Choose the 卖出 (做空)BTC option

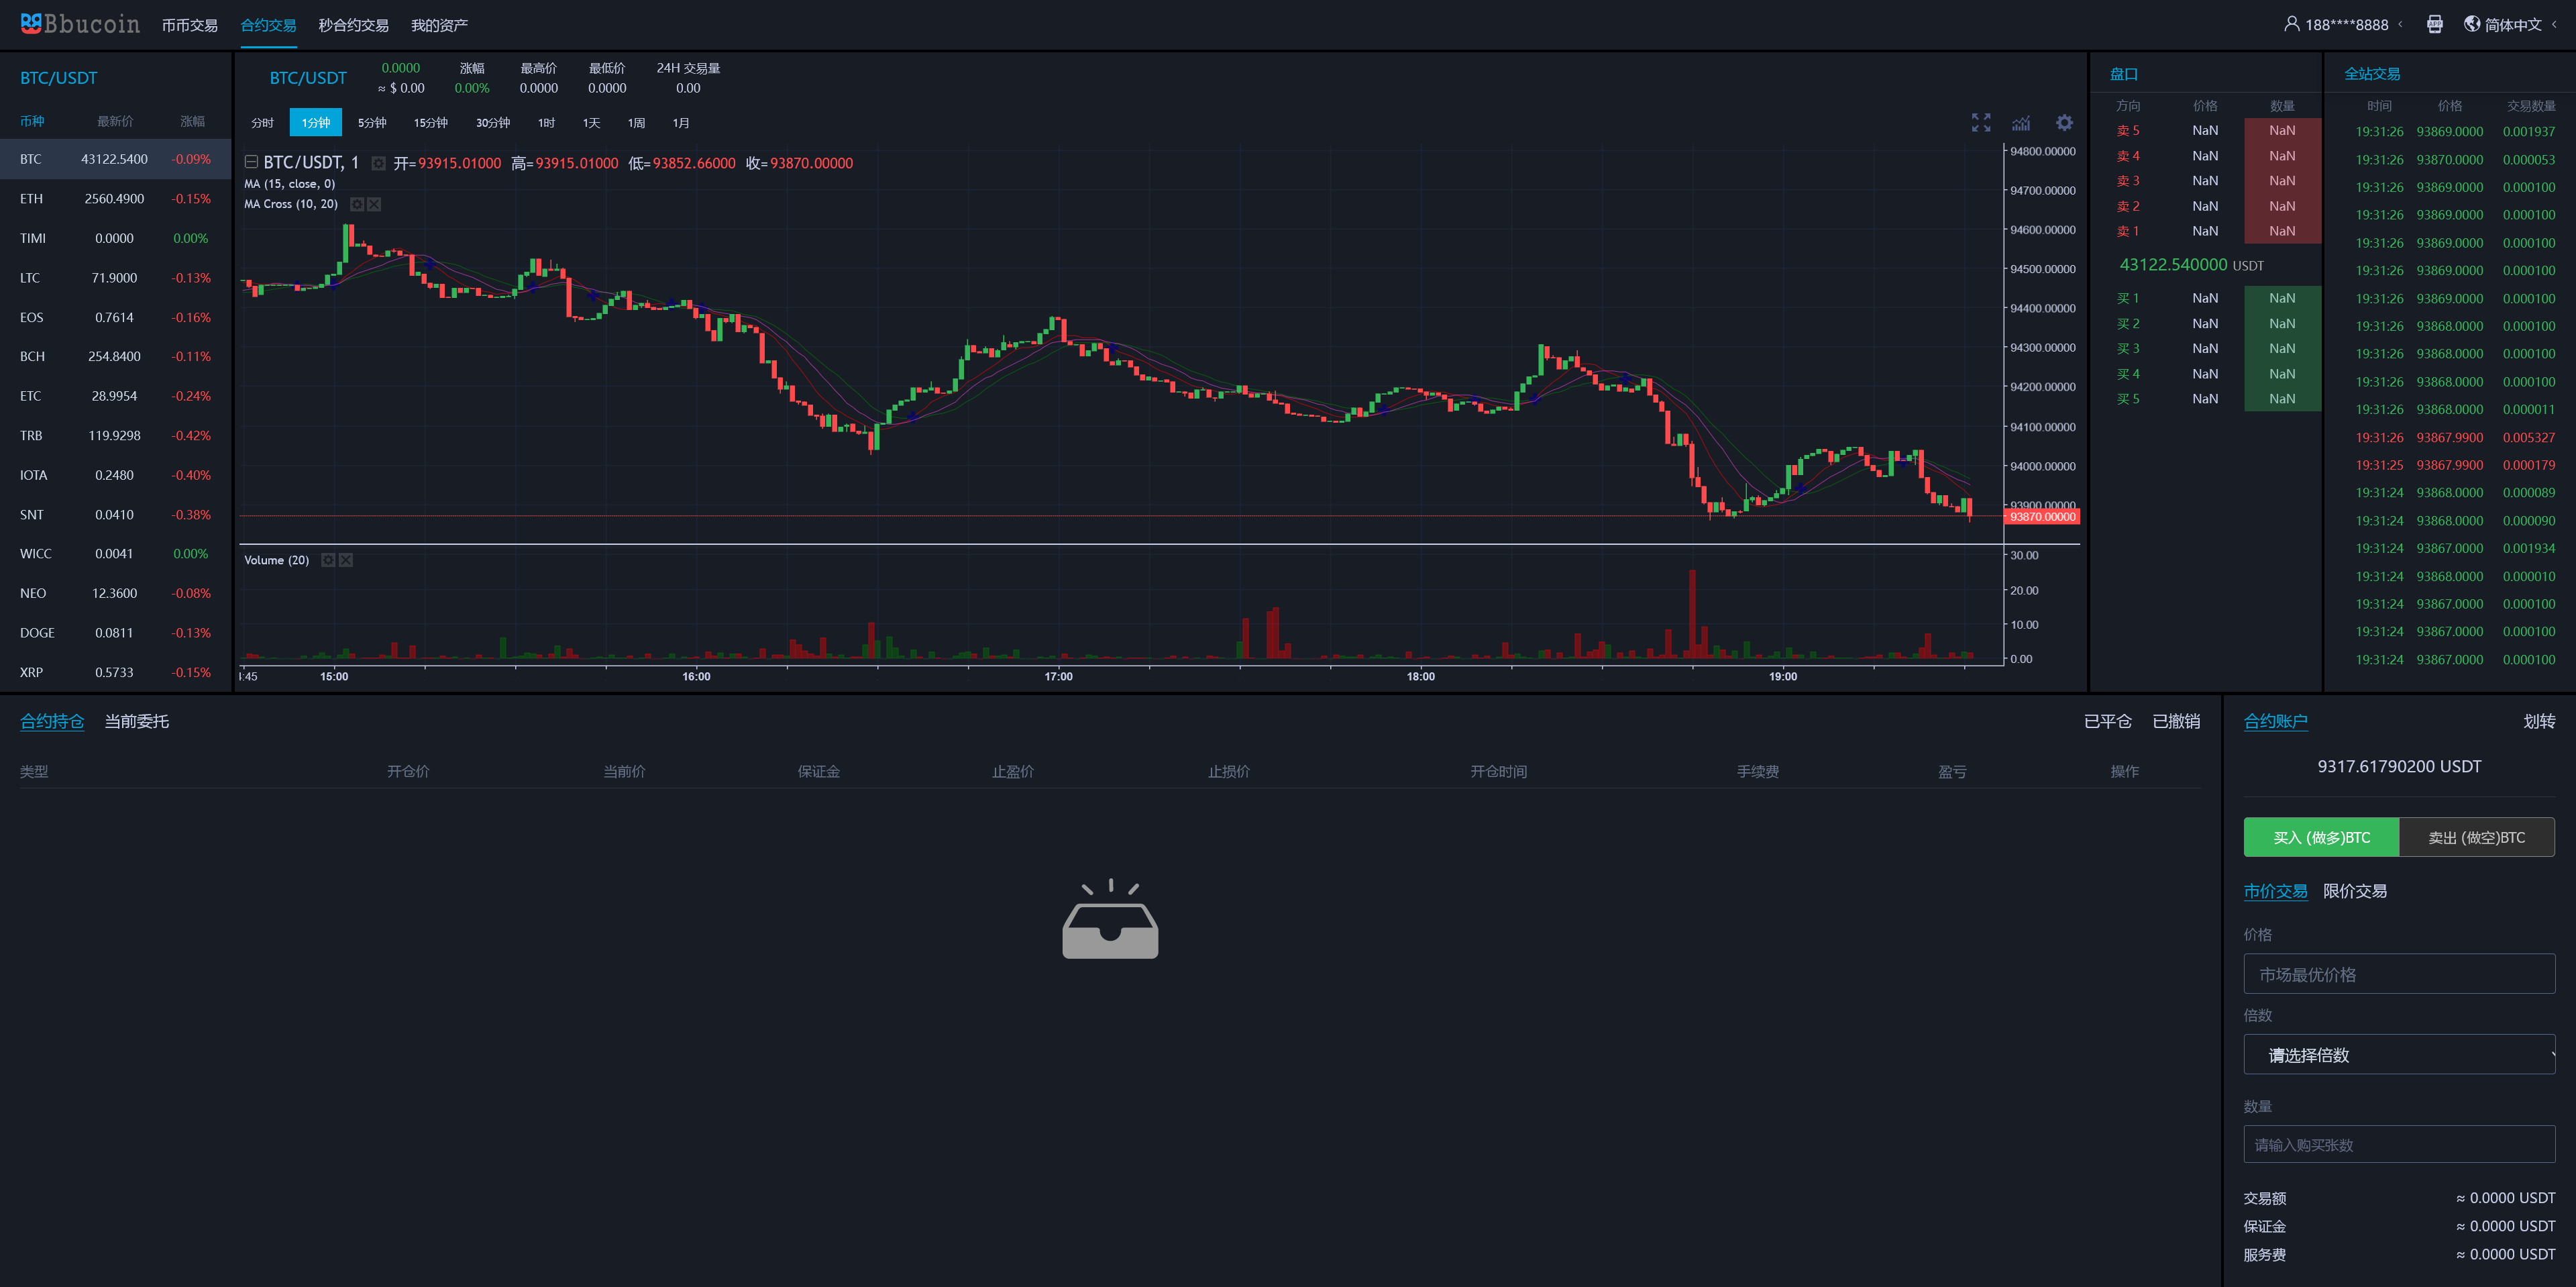pyautogui.click(x=2476, y=837)
